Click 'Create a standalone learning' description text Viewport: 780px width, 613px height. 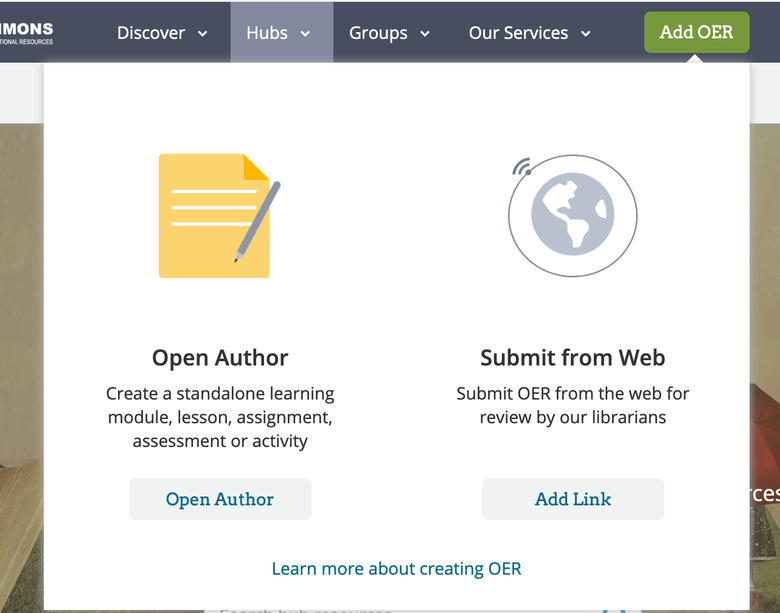tap(220, 417)
